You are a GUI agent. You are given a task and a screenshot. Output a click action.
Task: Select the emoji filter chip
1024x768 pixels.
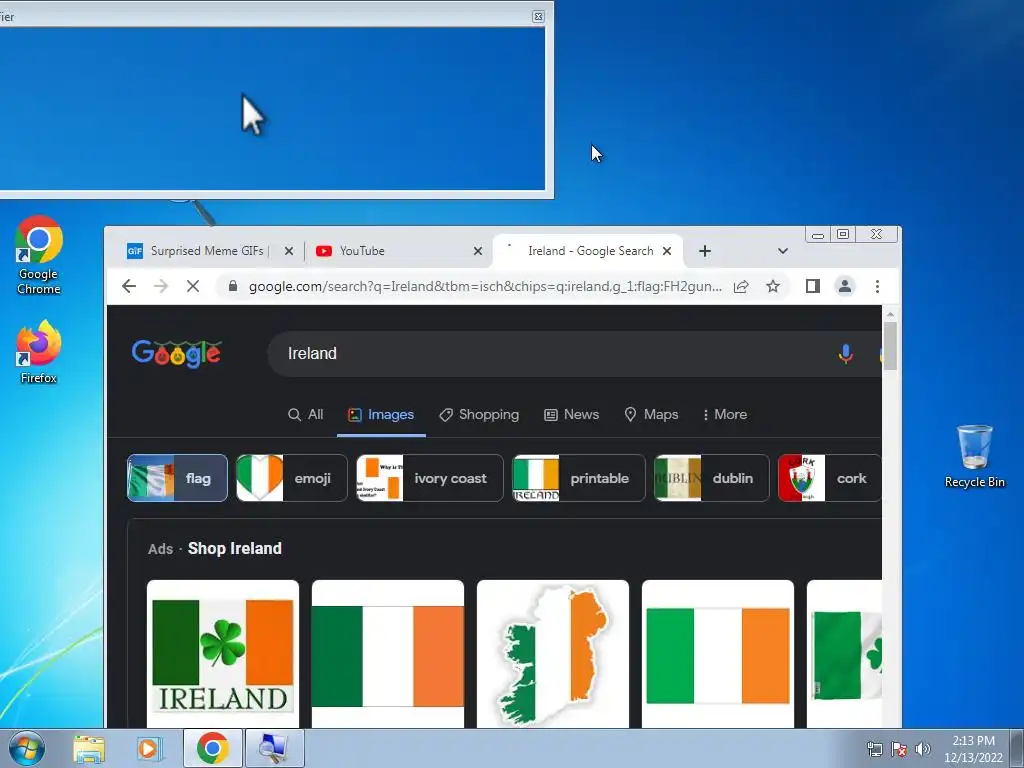292,478
